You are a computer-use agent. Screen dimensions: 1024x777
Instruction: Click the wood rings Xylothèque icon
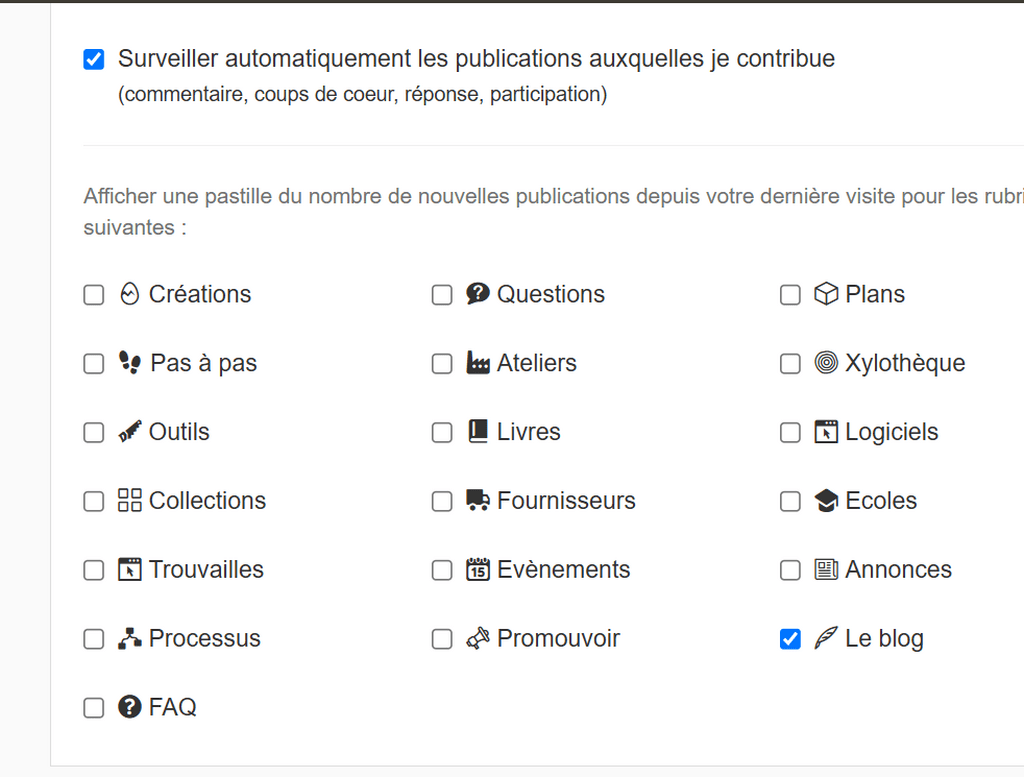click(826, 362)
